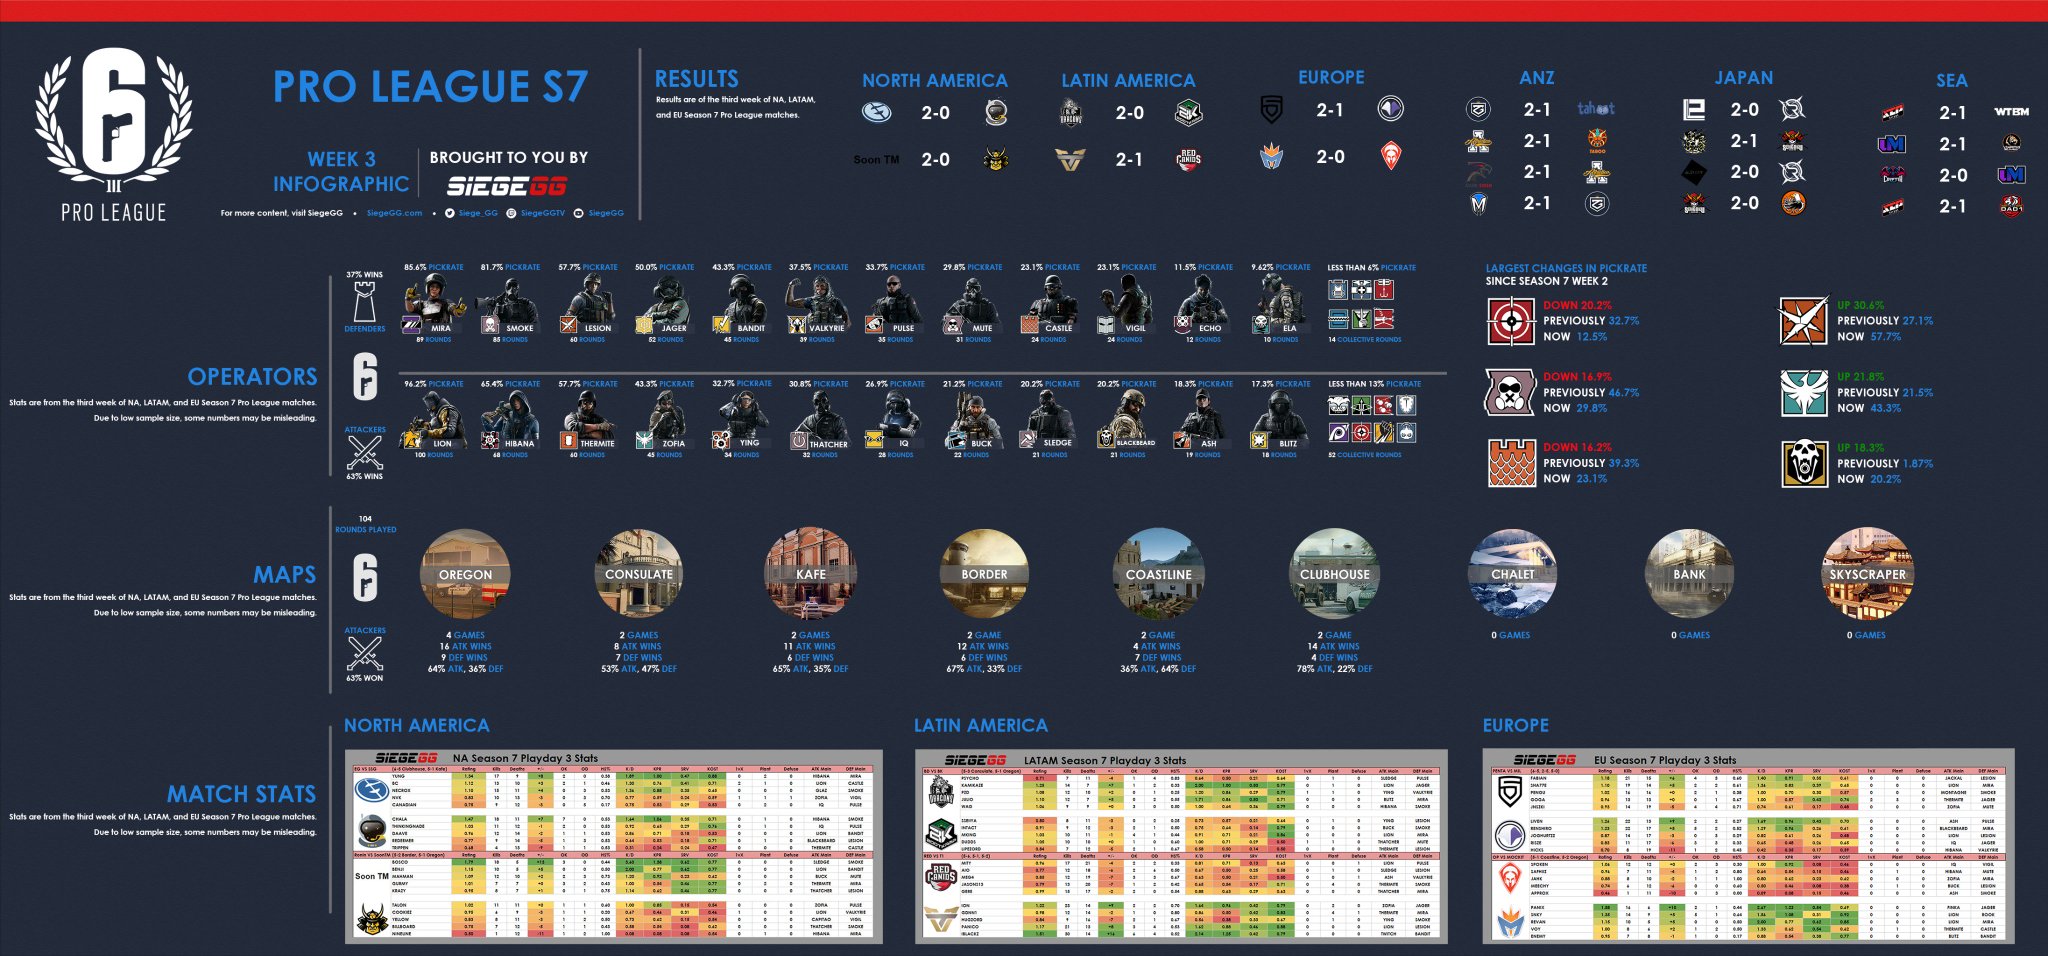Screen dimensions: 2048x956
Task: Select the Bank map thumbnail
Action: tap(1689, 574)
